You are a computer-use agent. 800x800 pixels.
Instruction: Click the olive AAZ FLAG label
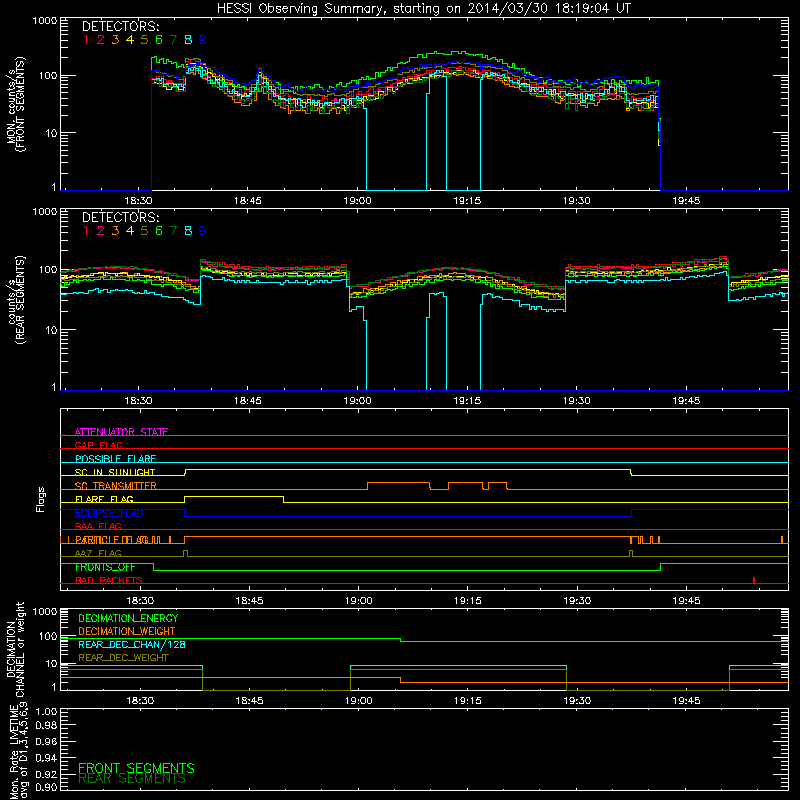click(x=98, y=553)
